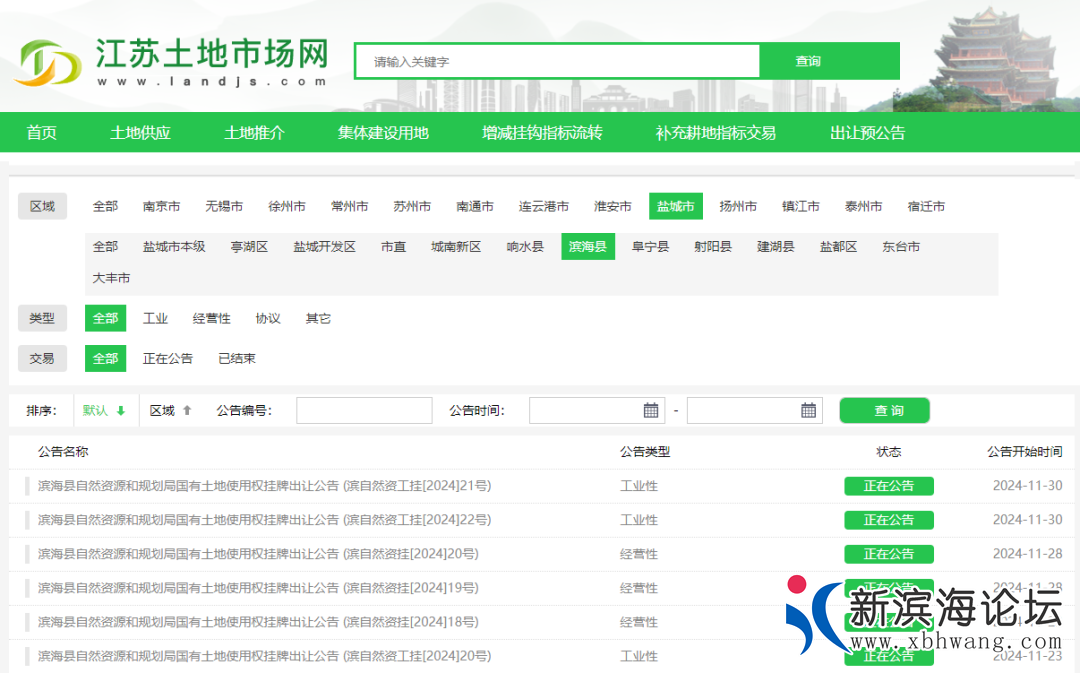
Task: Choose 苏州市 region filter
Action: pyautogui.click(x=412, y=206)
